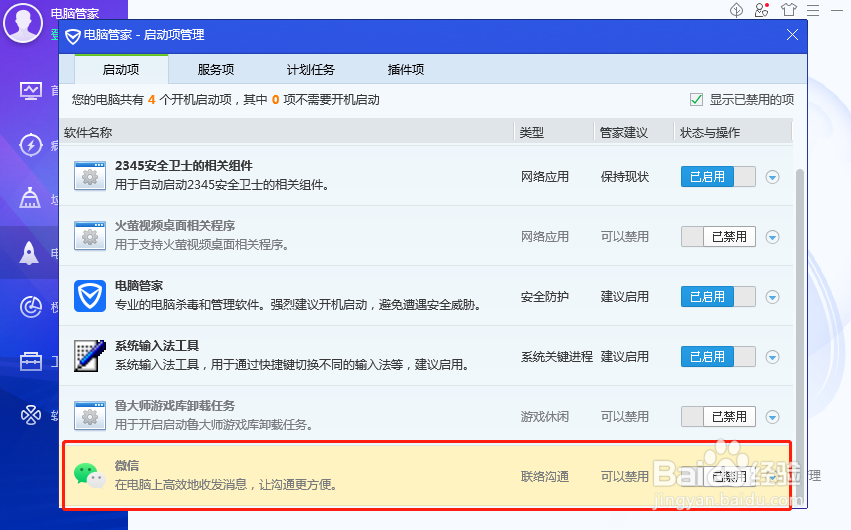Screen dimensions: 851x530
Task: Toggle 微信 已禁用 switch
Action: click(718, 476)
